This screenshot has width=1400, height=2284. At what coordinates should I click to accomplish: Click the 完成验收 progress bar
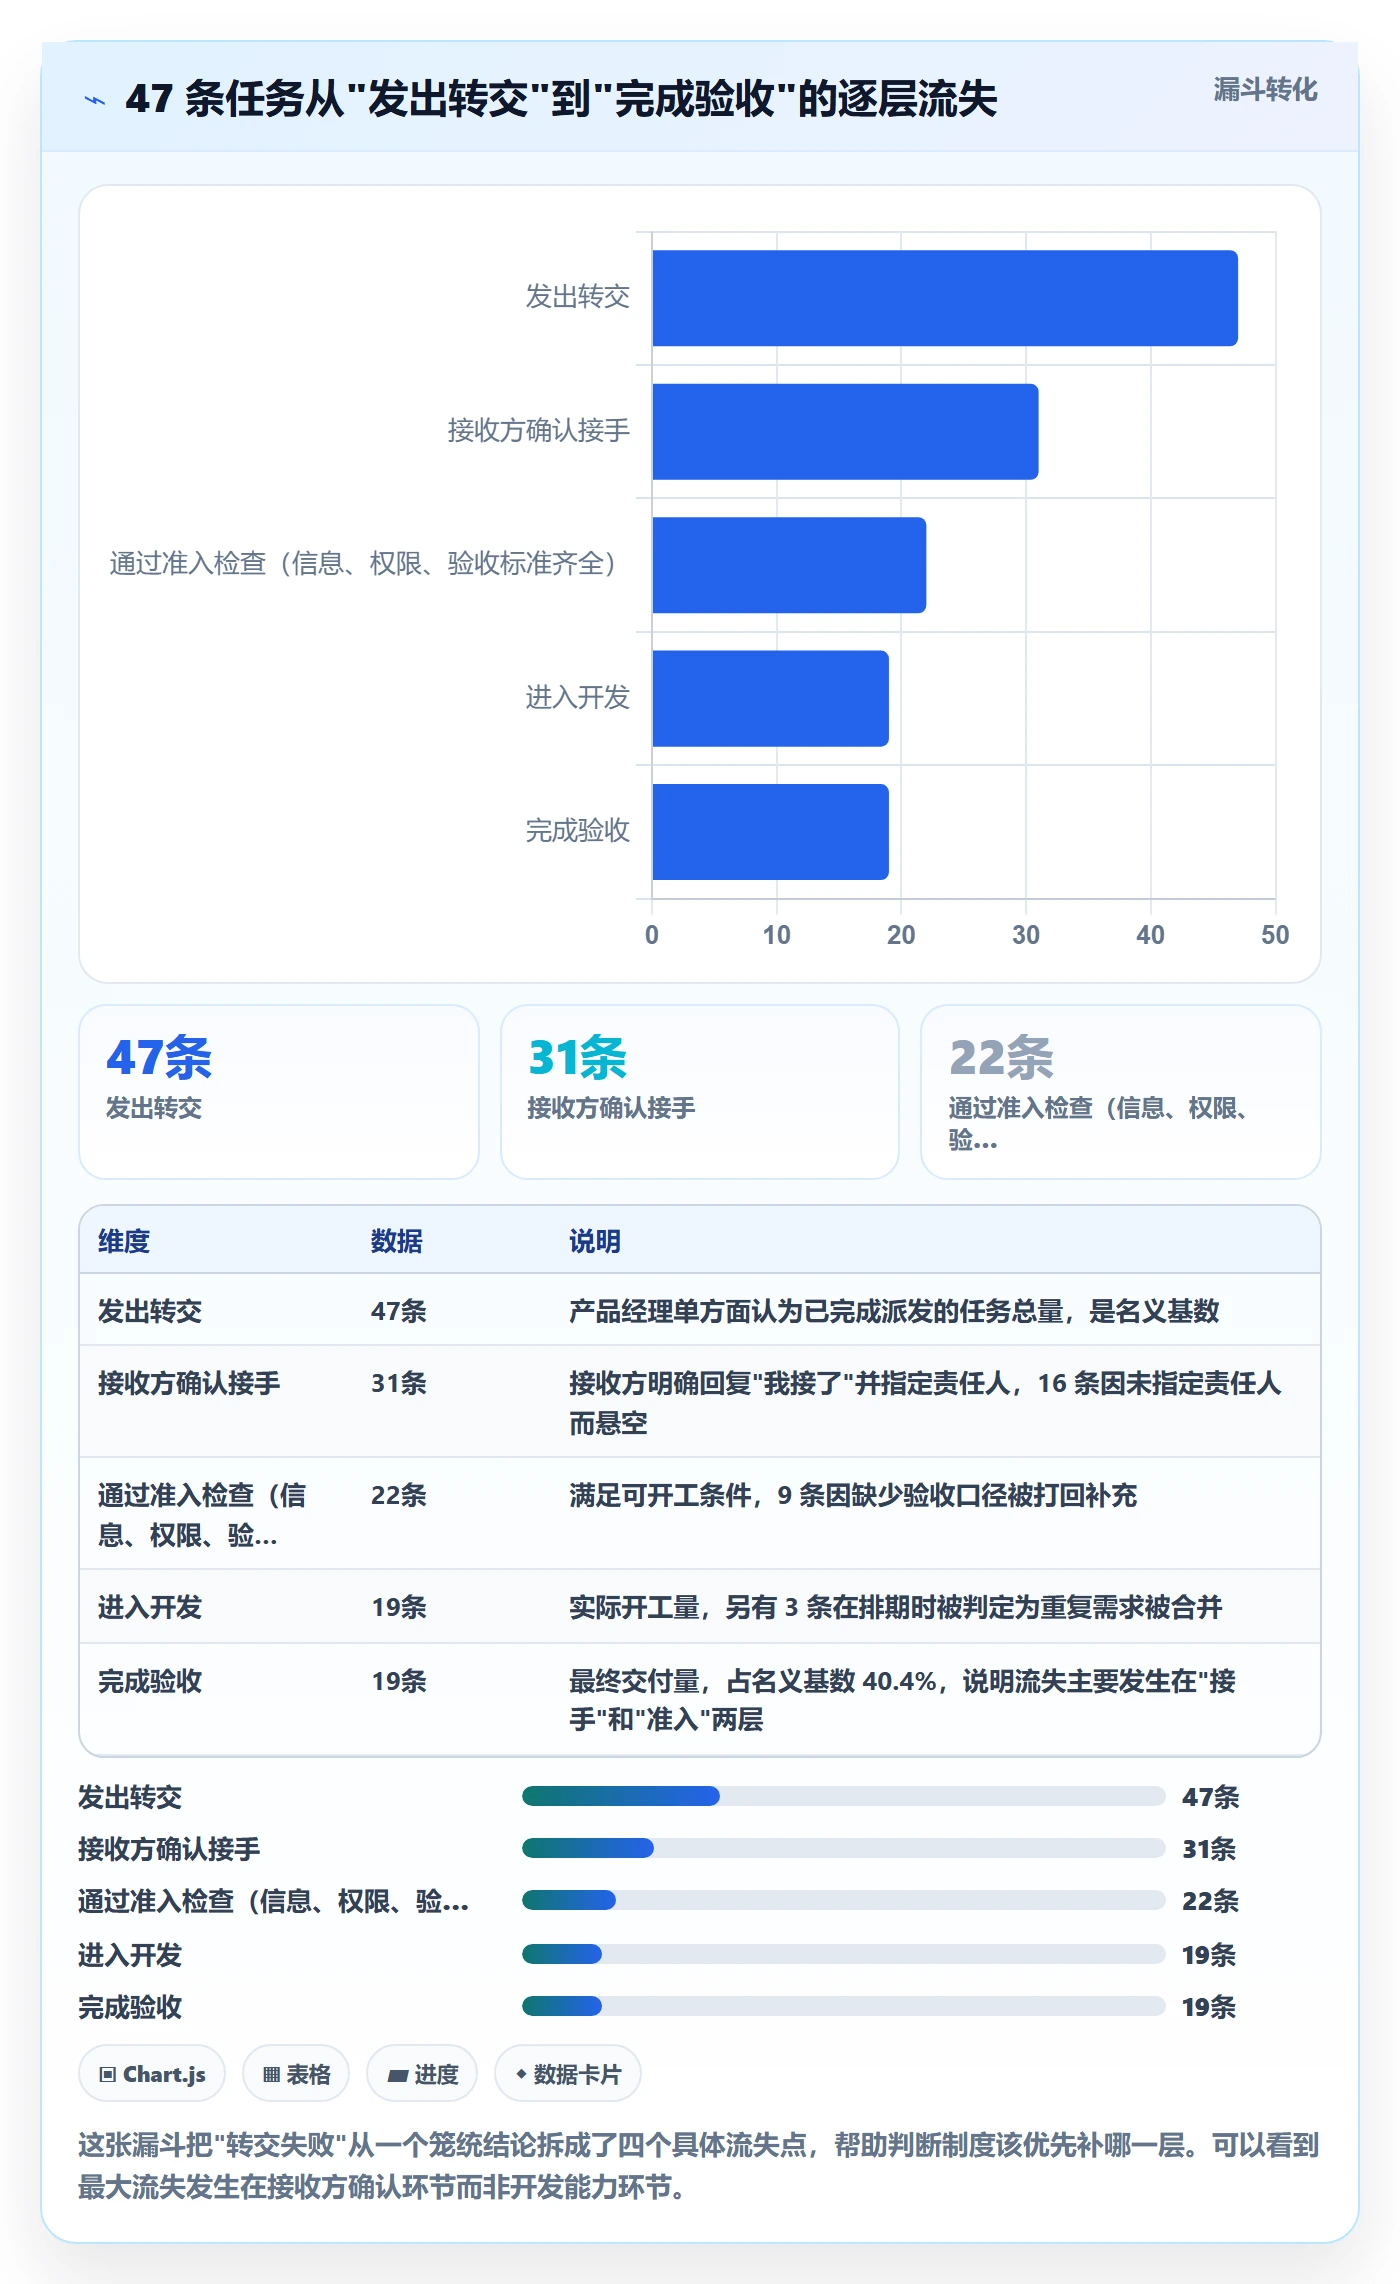(844, 2006)
